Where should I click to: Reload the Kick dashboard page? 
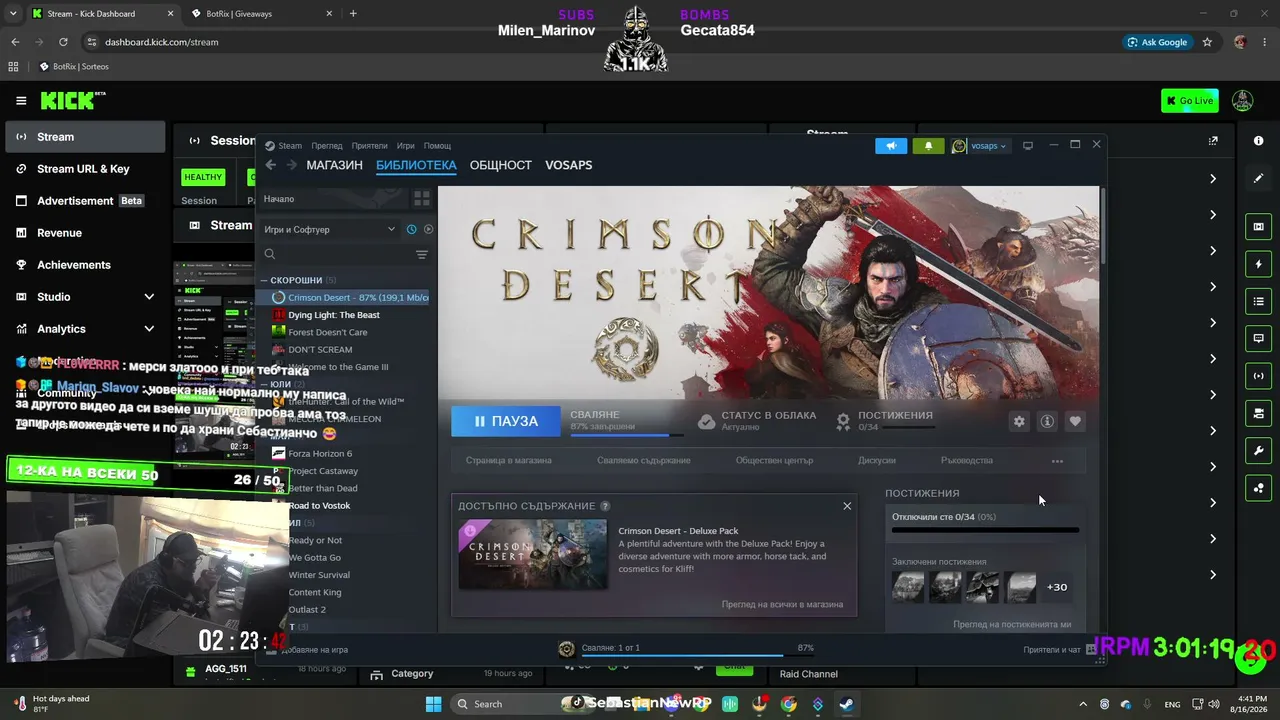click(63, 42)
